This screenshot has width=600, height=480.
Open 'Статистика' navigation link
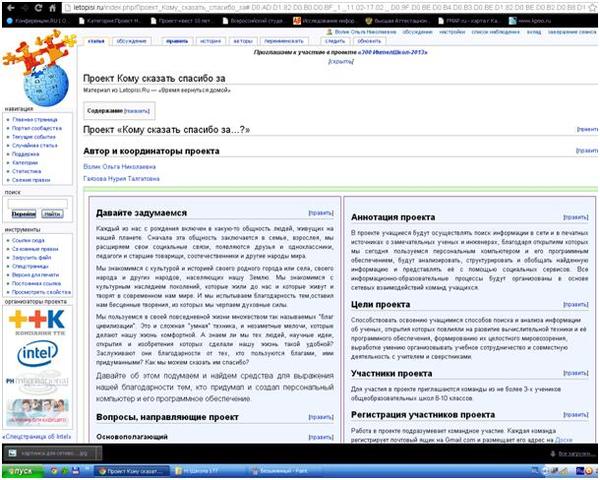(26, 171)
